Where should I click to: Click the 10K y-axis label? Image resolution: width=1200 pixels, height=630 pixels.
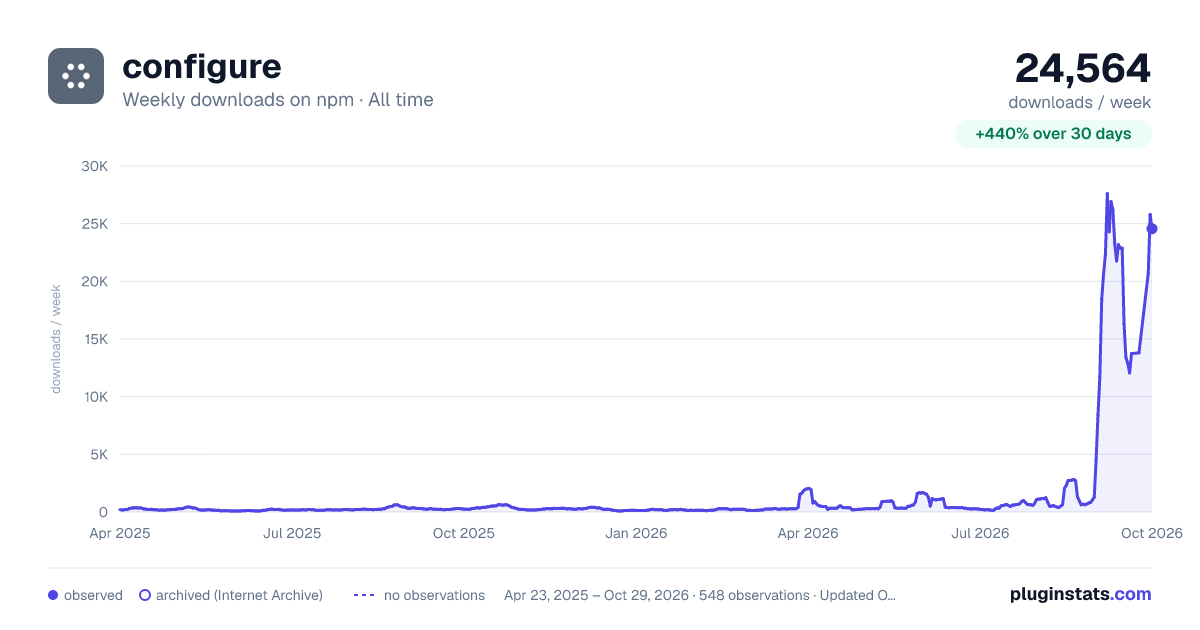(x=94, y=397)
